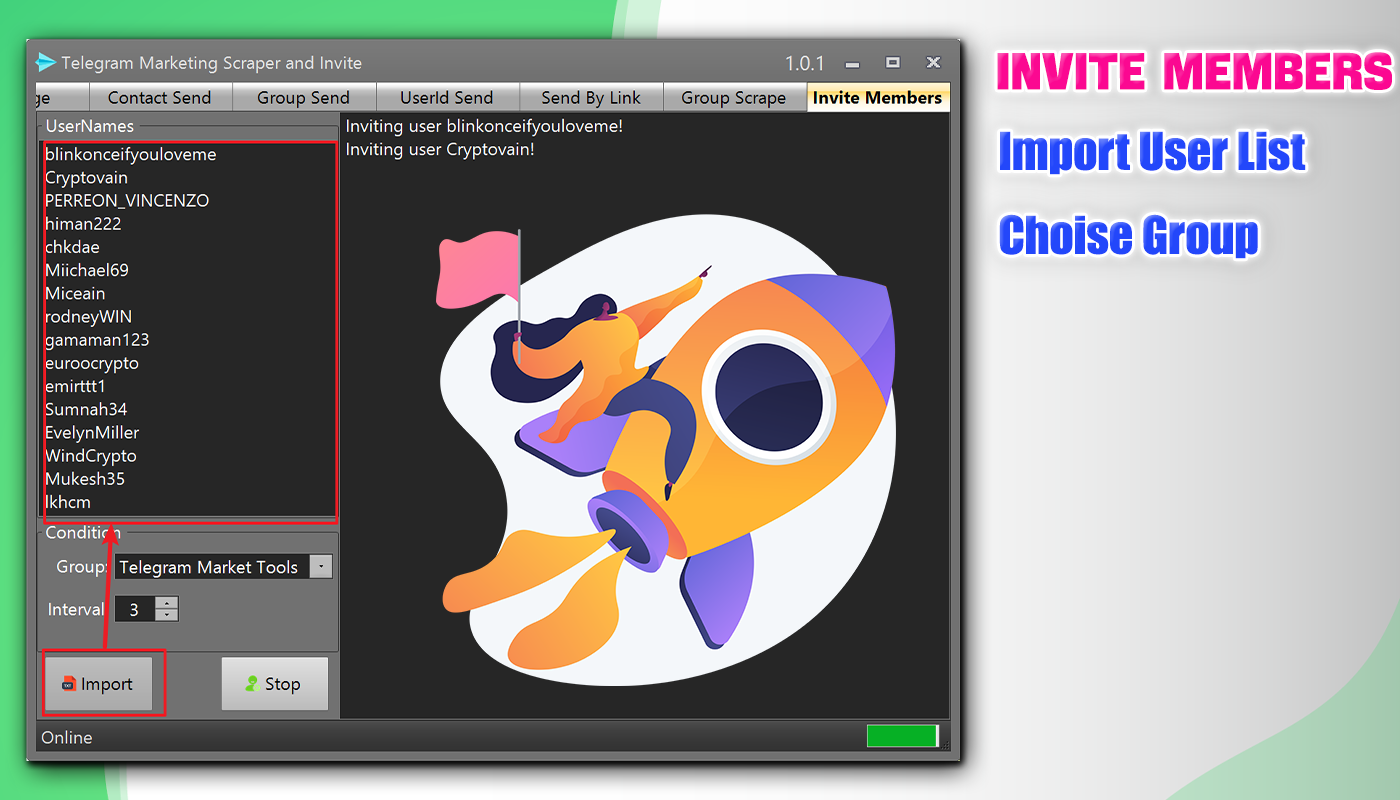The image size is (1400, 800).
Task: Decrease Interval using the down arrow
Action: pyautogui.click(x=168, y=615)
